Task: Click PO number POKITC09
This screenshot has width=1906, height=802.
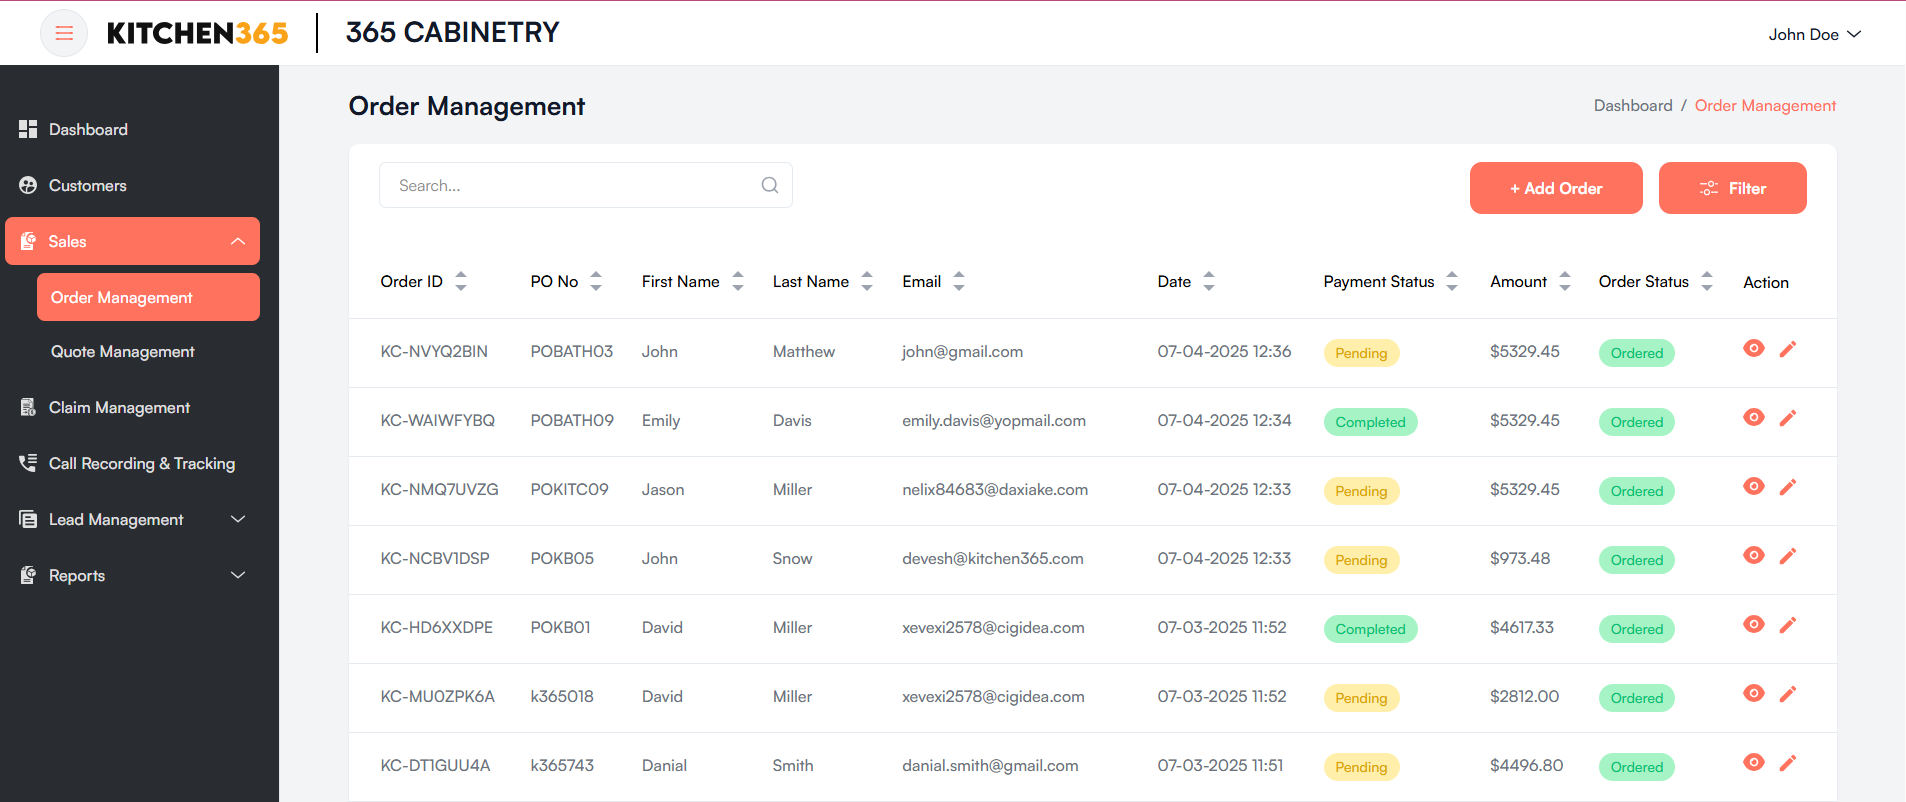Action: [x=569, y=489]
